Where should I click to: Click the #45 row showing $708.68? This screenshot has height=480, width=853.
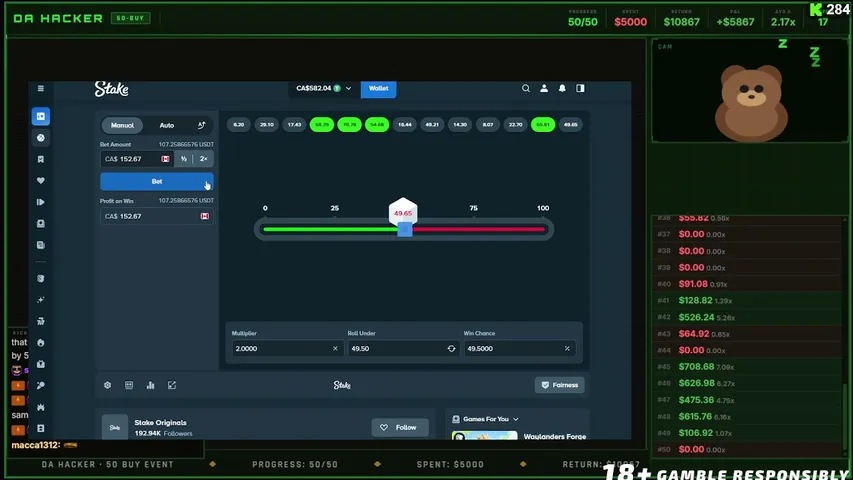coord(747,367)
